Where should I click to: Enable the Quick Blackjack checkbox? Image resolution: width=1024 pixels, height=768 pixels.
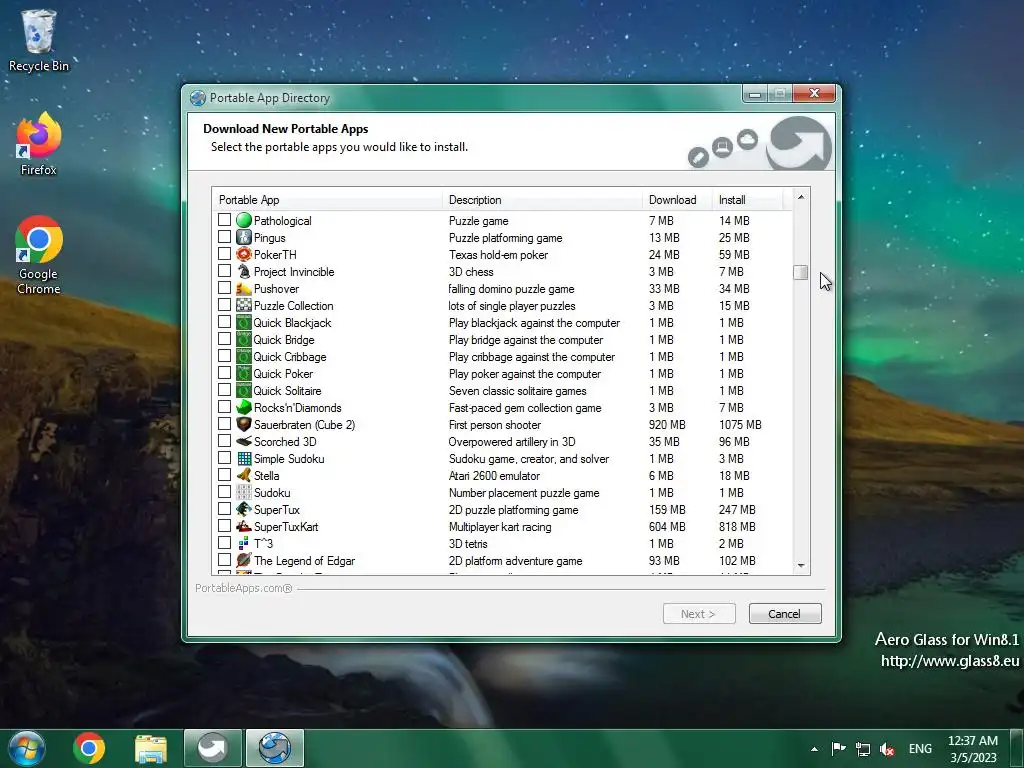[x=224, y=322]
